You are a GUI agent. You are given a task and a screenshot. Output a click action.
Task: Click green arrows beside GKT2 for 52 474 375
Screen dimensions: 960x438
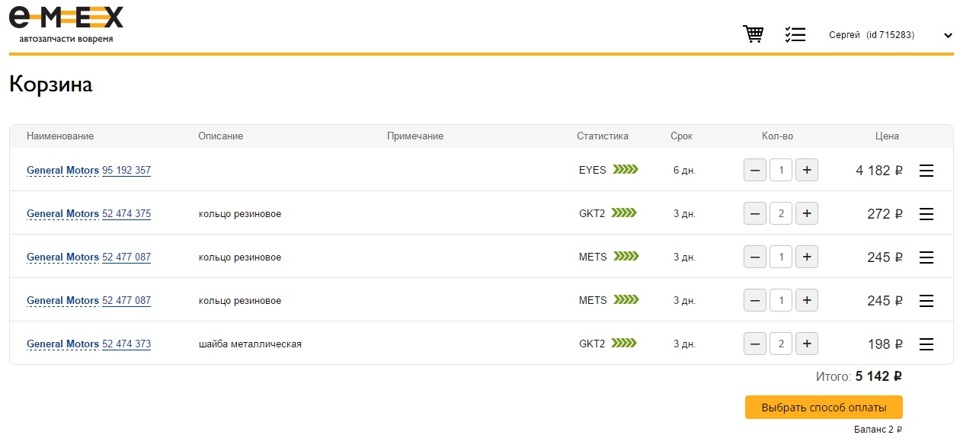[x=624, y=213]
